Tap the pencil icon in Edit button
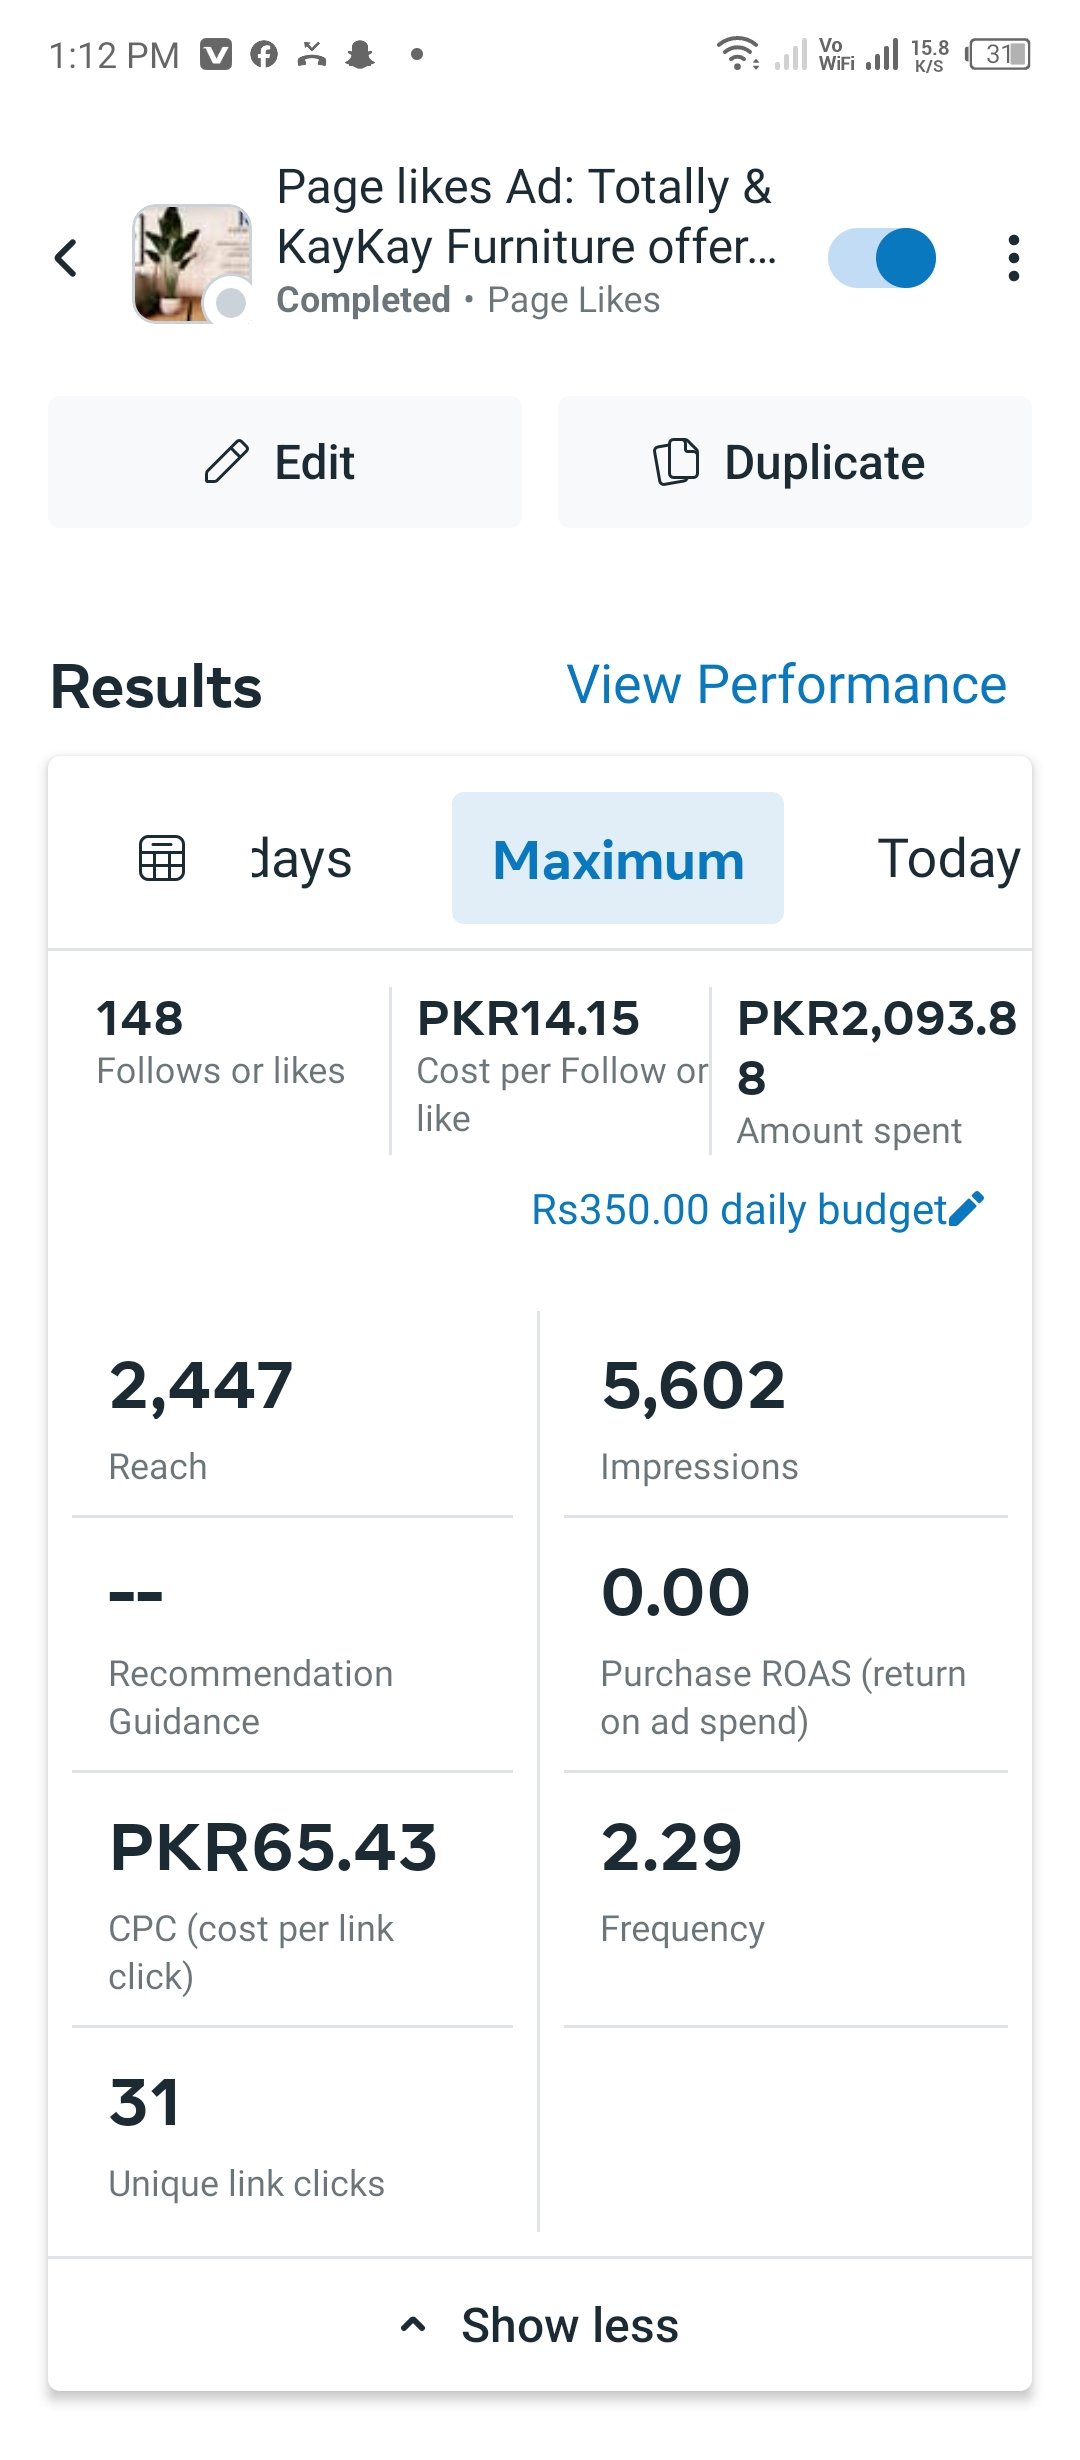1080x2460 pixels. [x=226, y=462]
